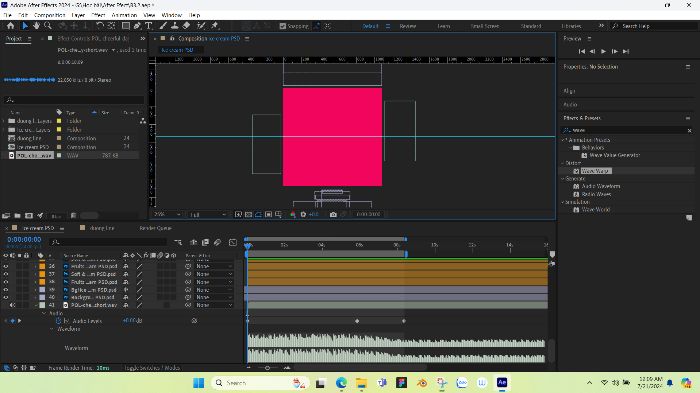The height and width of the screenshot is (393, 700).
Task: Hide the Soft layer 37 with its eye icon
Action: coord(6,274)
